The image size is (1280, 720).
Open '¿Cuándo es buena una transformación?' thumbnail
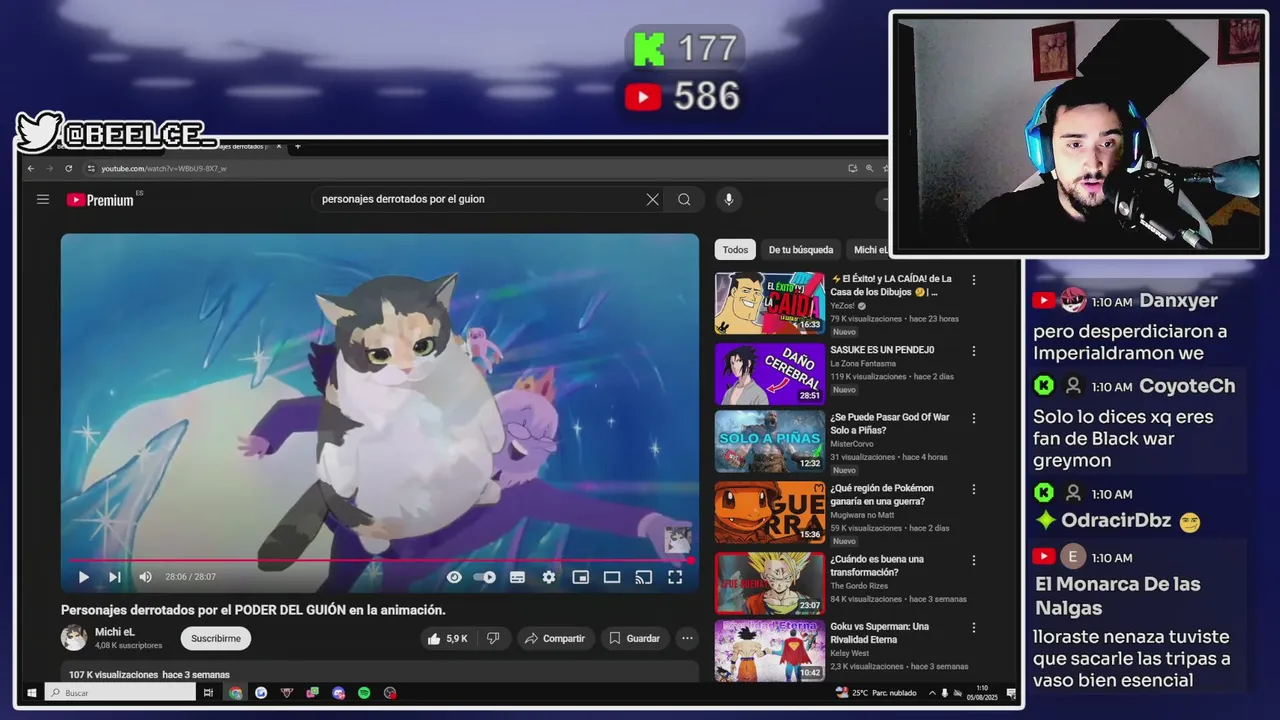coord(770,583)
